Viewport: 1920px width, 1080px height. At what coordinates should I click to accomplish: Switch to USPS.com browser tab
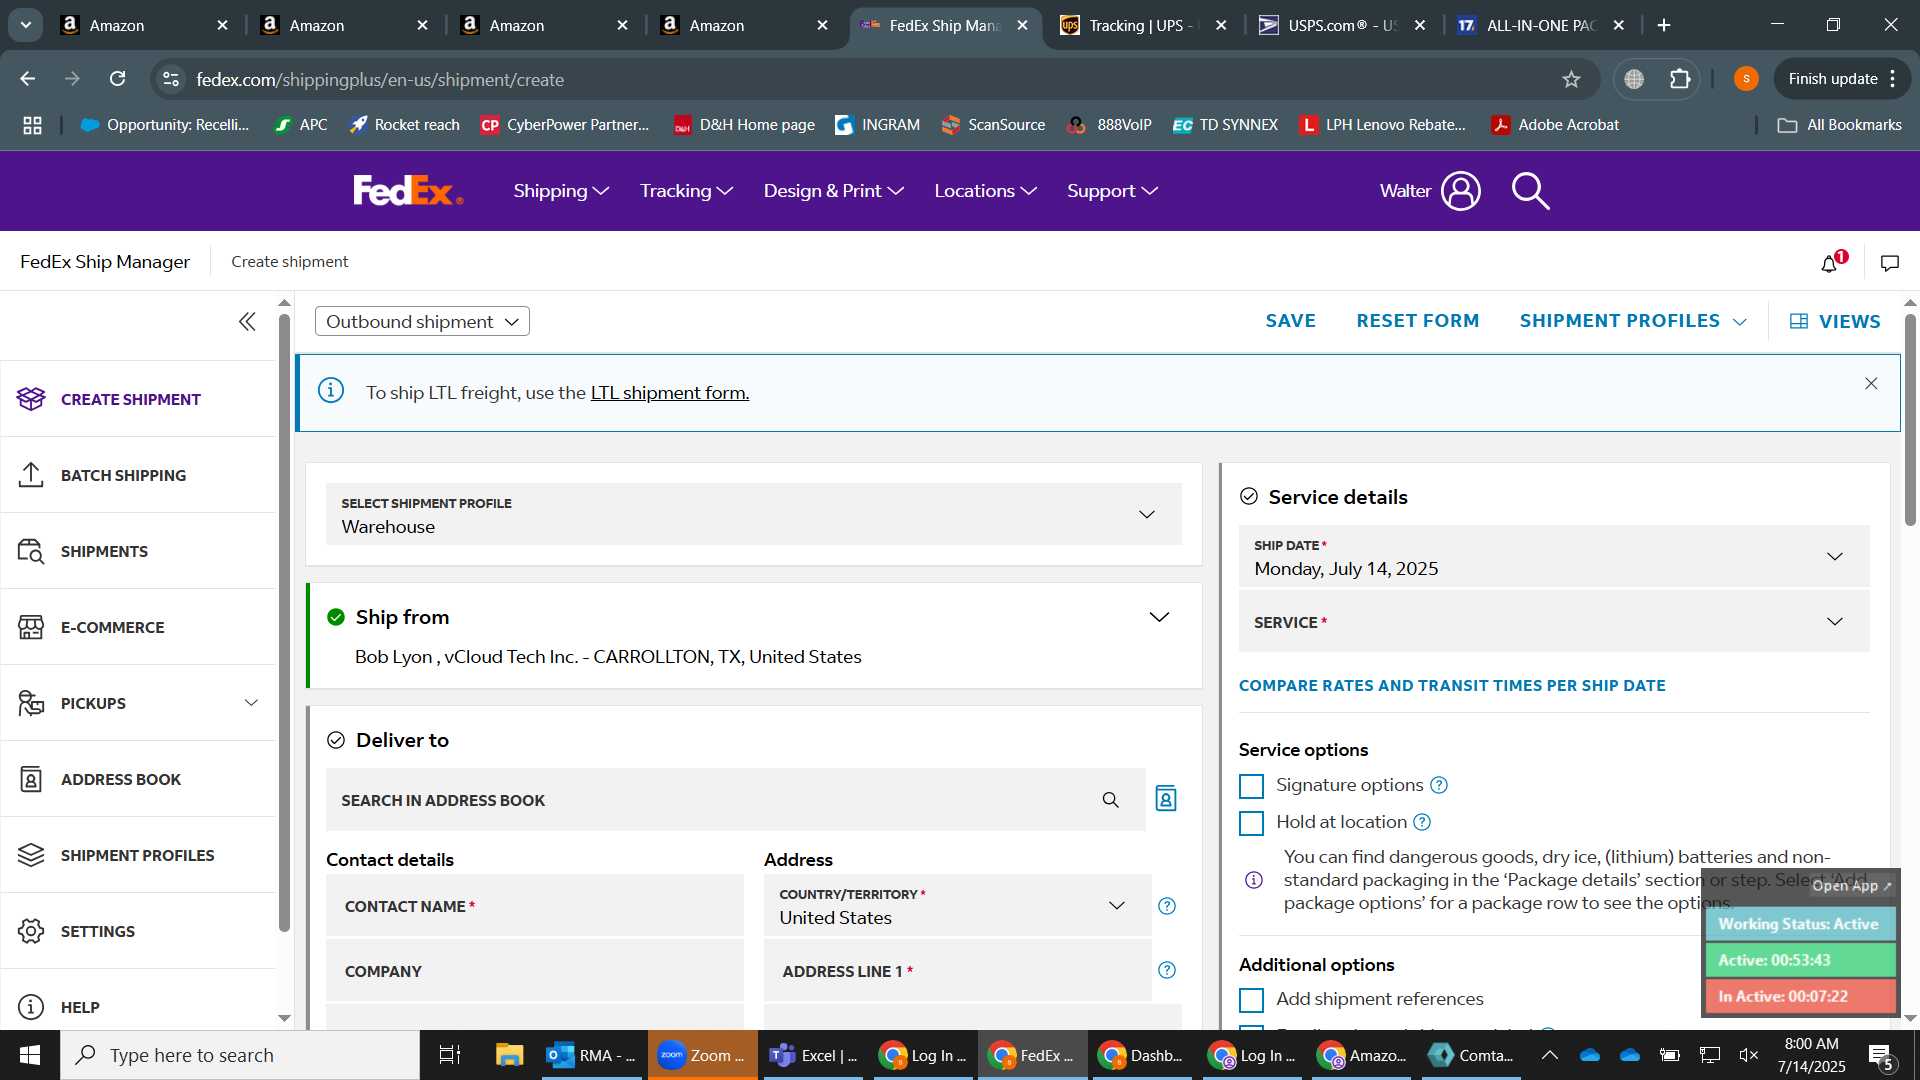point(1342,25)
